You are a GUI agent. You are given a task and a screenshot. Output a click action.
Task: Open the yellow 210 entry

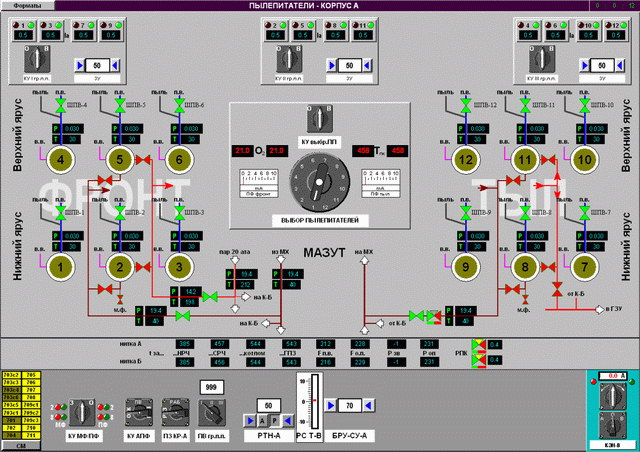(31, 428)
